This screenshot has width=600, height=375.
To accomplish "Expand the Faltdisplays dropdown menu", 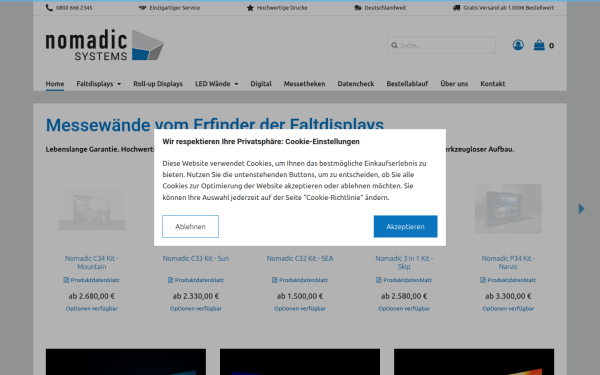I will 99,84.
